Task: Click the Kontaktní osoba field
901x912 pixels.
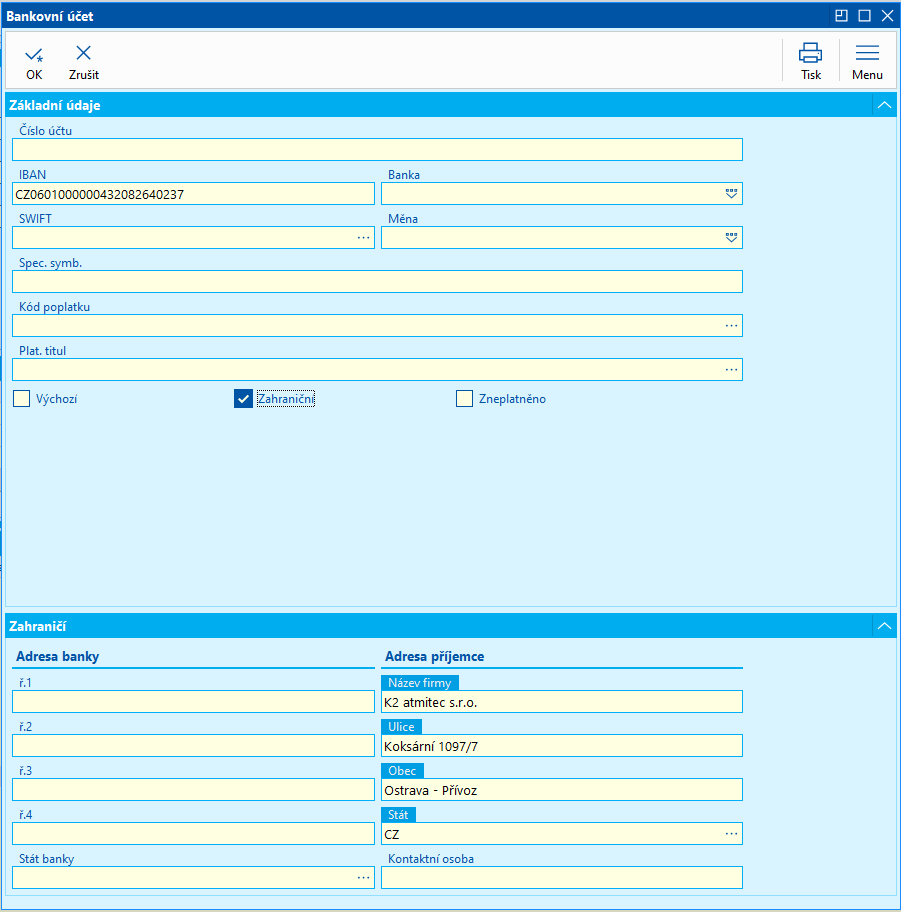Action: point(561,878)
